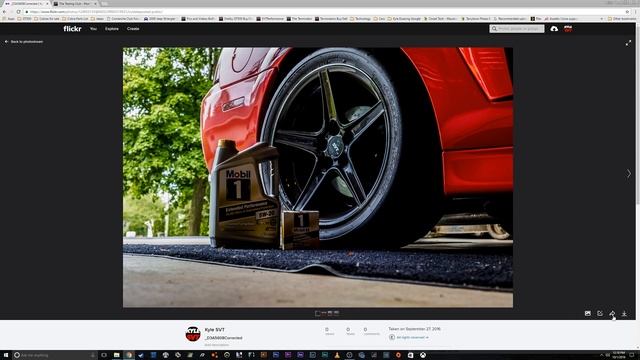Open Task View in taskbar
The height and width of the screenshot is (360, 640).
pyautogui.click(x=104, y=355)
